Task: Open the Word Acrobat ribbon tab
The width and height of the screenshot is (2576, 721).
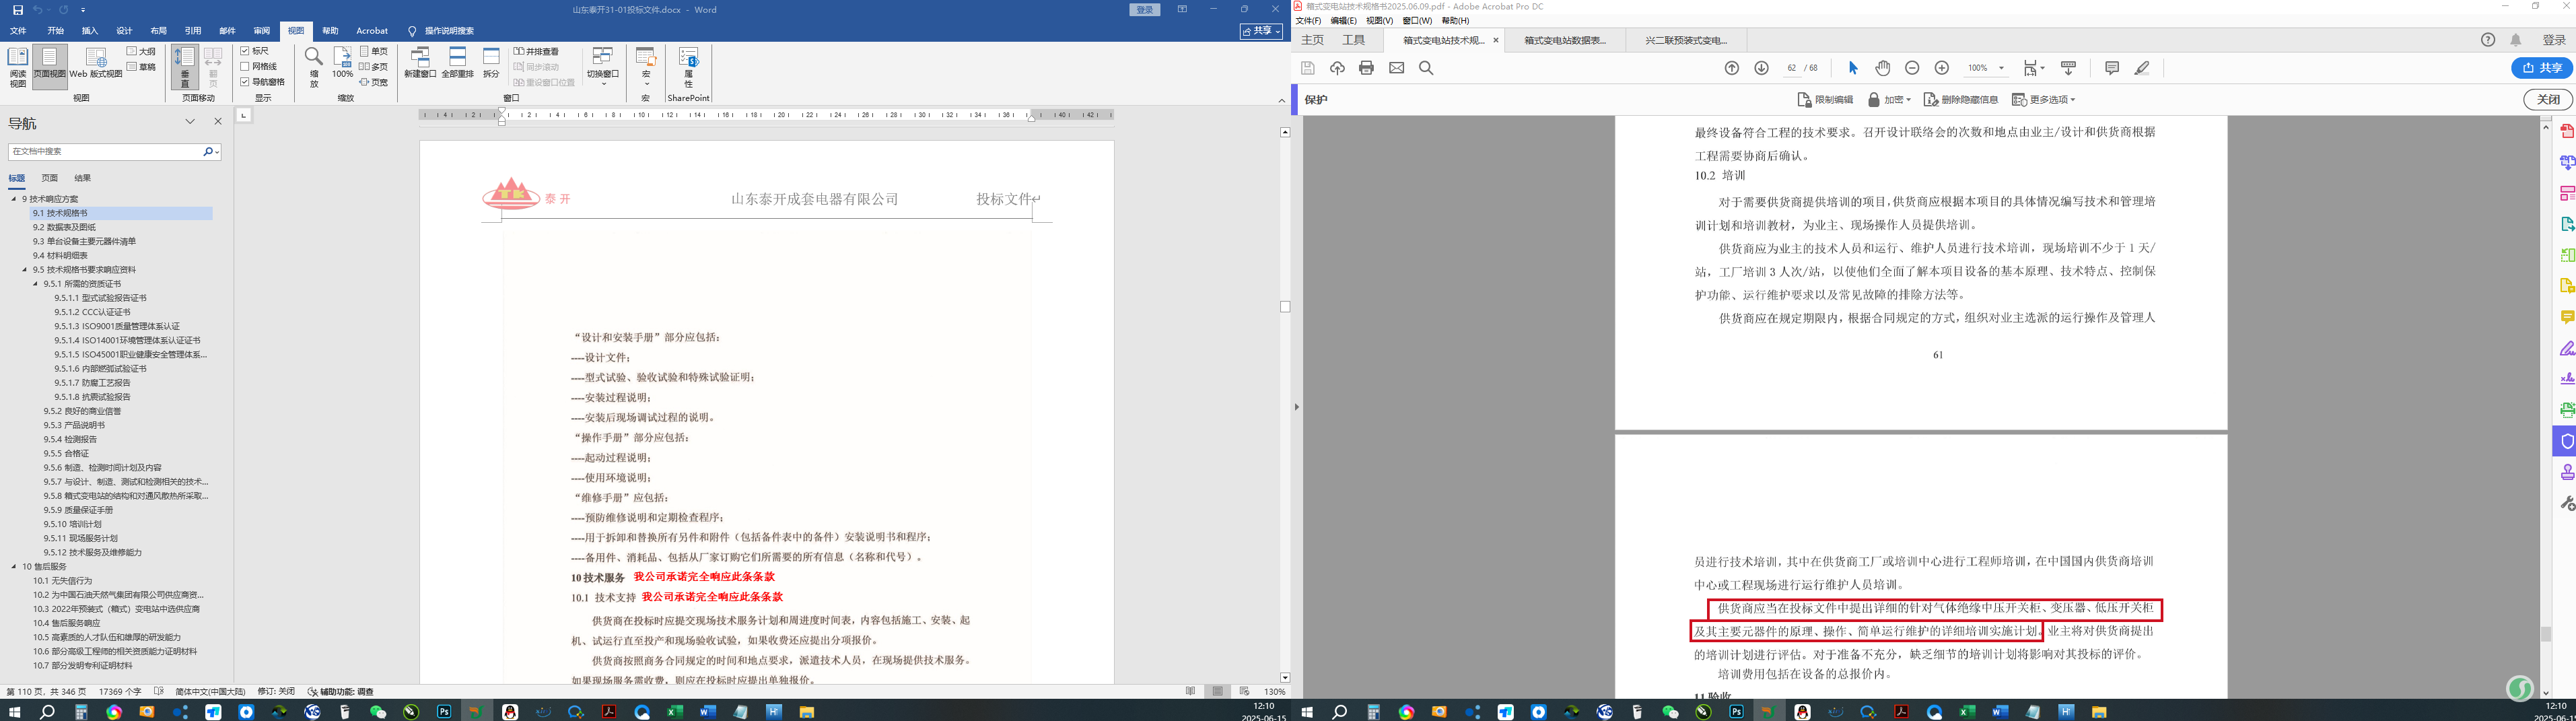Action: pyautogui.click(x=372, y=31)
